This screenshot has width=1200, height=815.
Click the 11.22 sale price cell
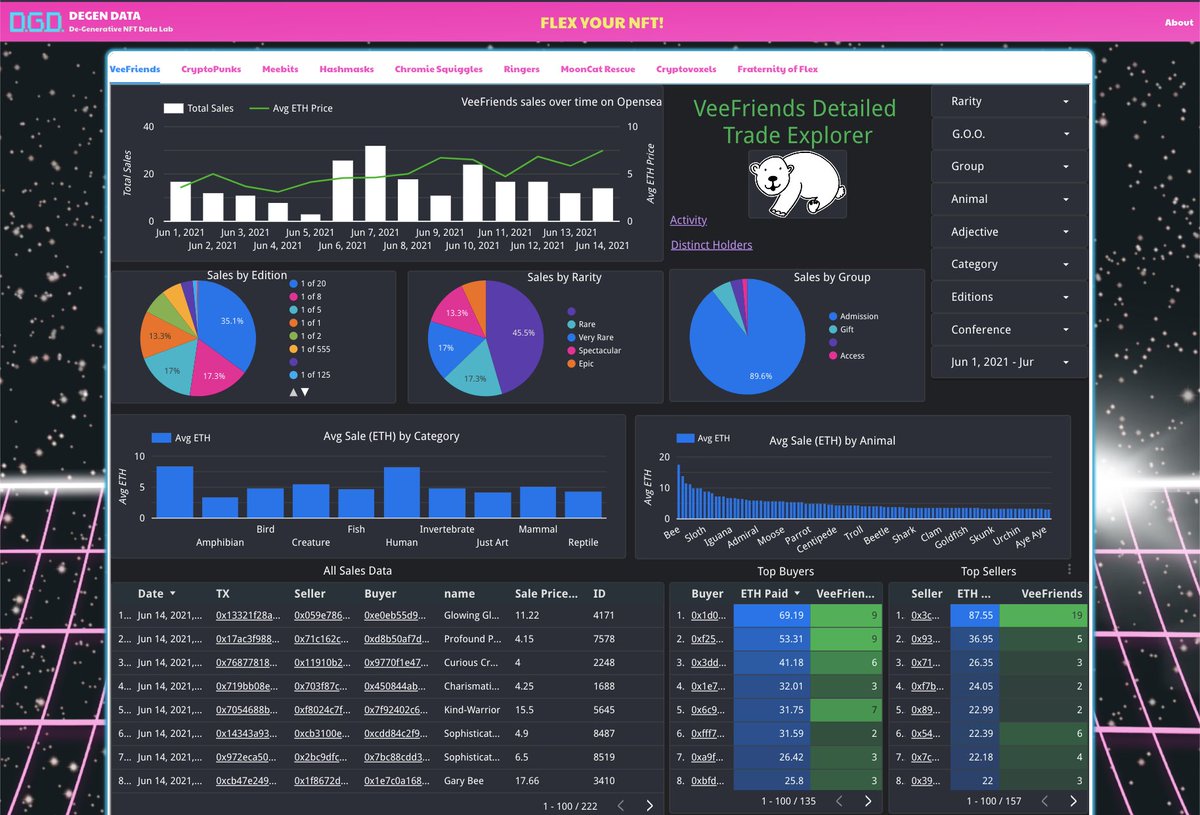(x=527, y=616)
